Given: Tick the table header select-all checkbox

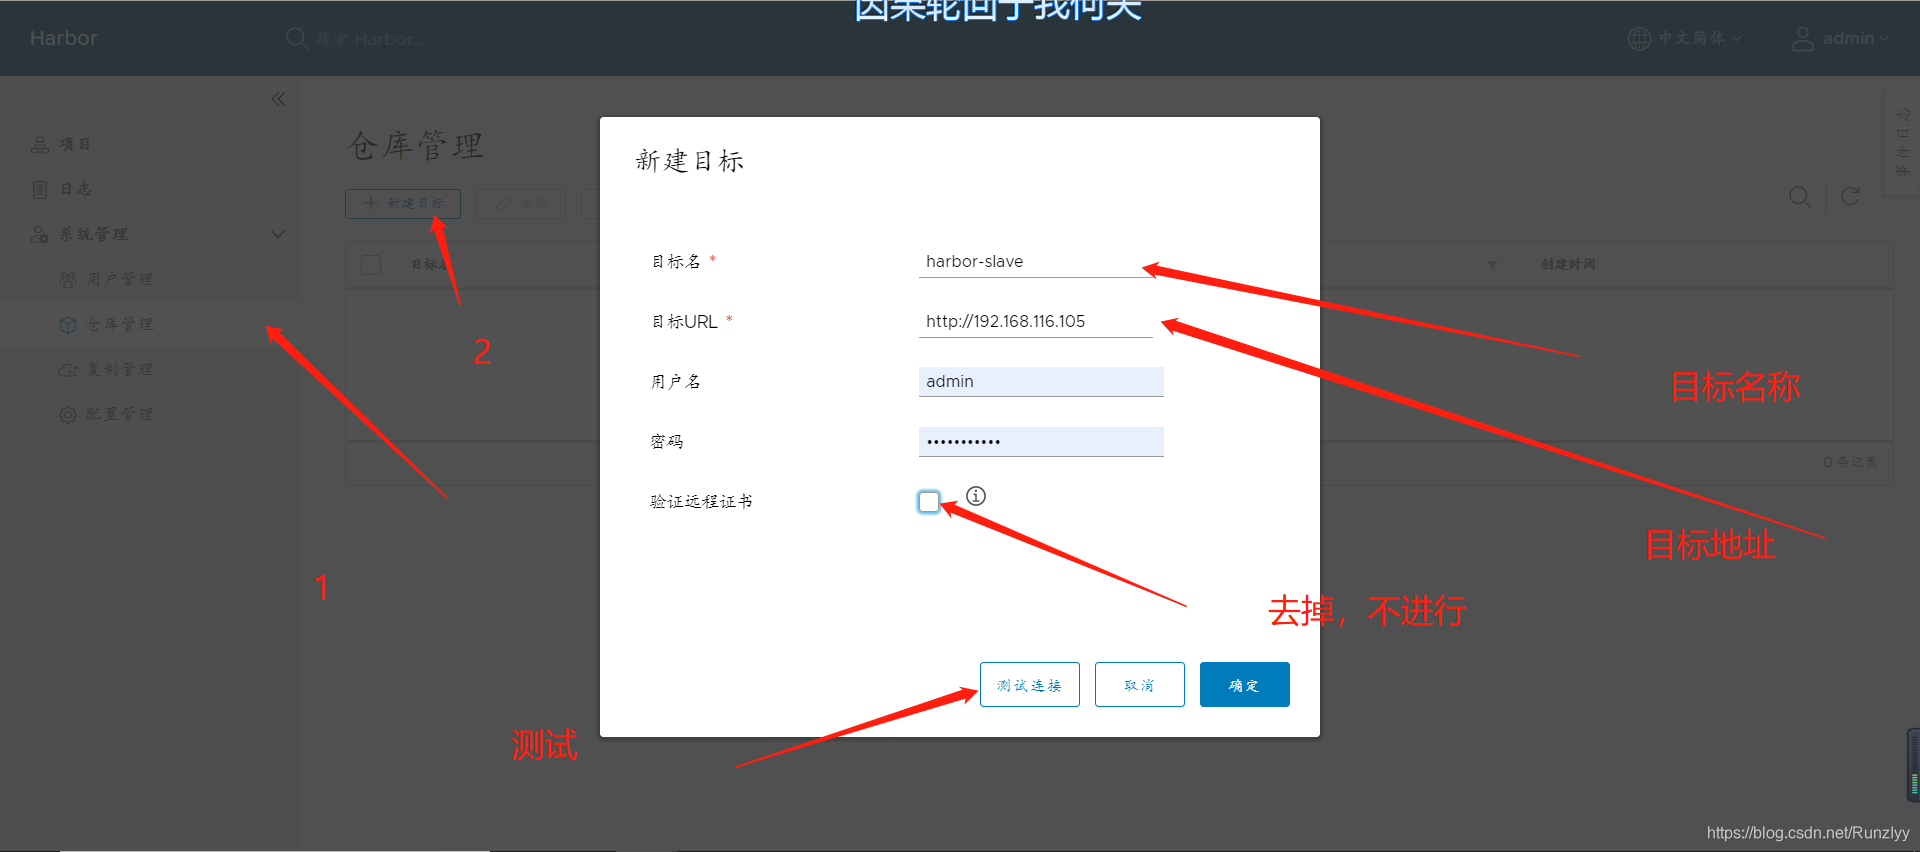Looking at the screenshot, I should 371,265.
